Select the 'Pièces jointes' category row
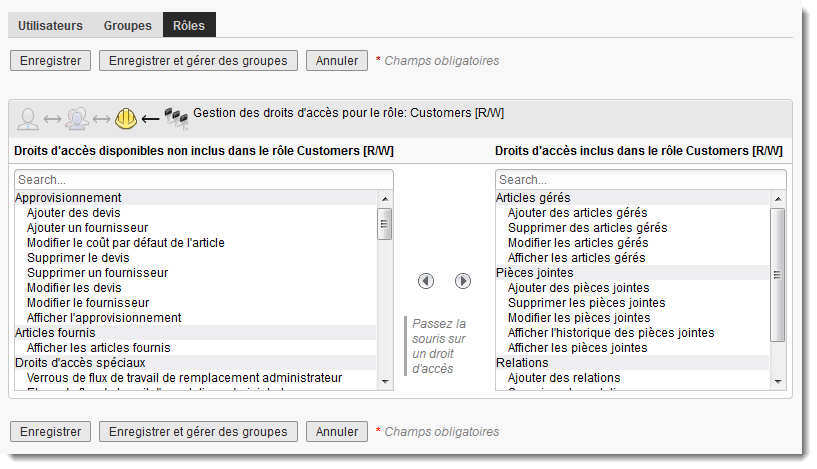The image size is (817, 469). [632, 273]
